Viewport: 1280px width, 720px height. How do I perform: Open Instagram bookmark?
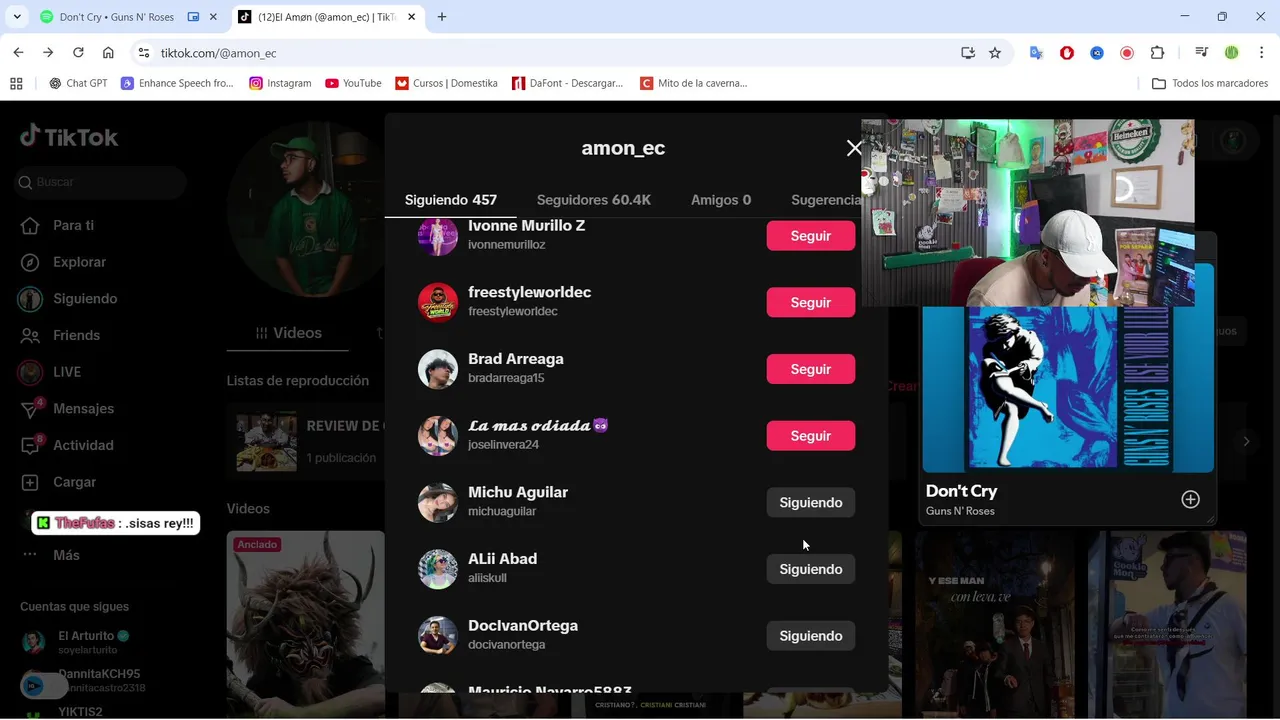point(280,83)
